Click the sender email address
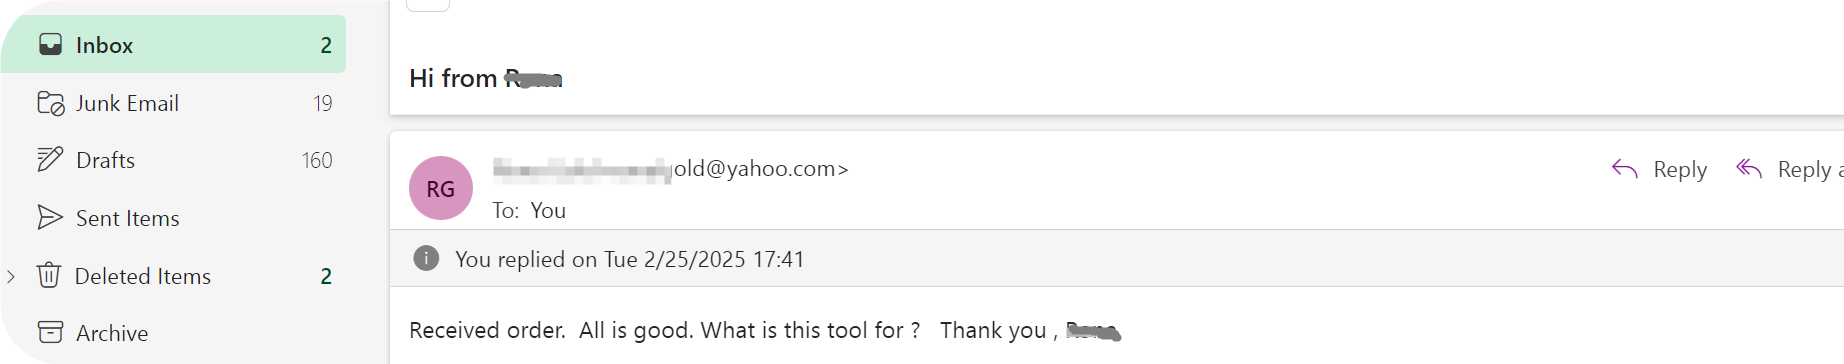The height and width of the screenshot is (364, 1844). pyautogui.click(x=670, y=169)
